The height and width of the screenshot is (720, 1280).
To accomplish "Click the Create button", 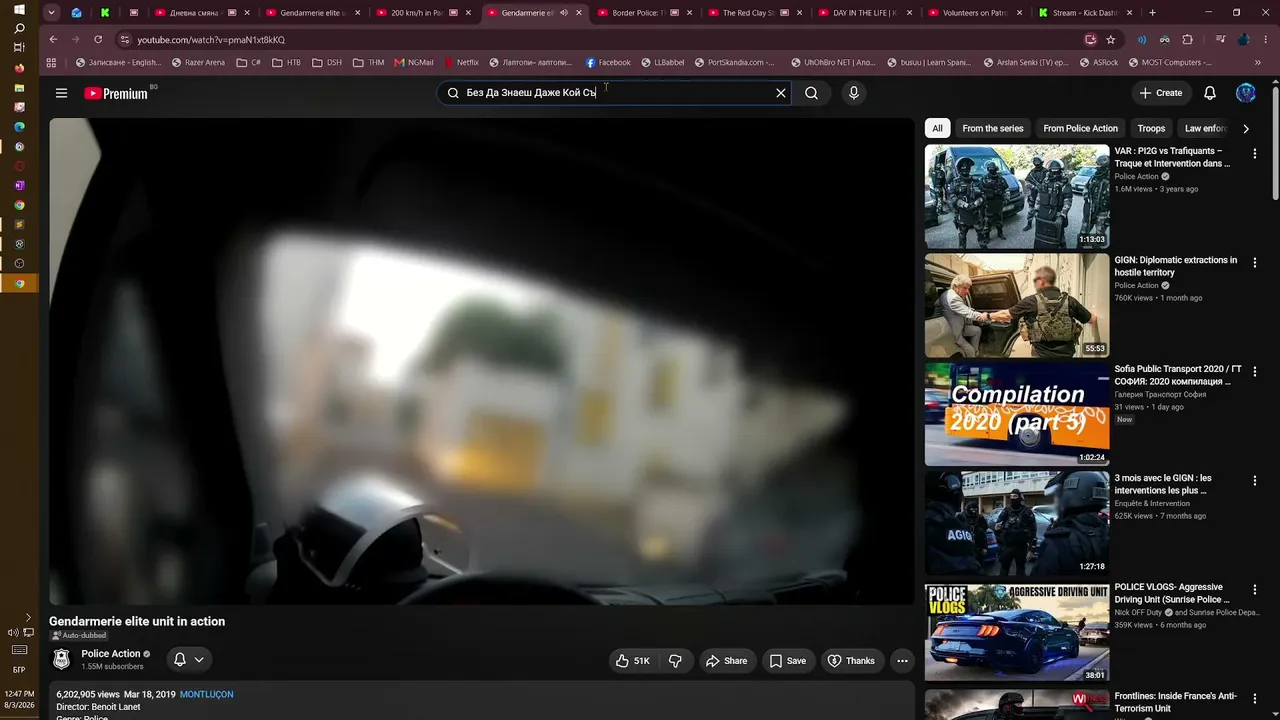I will click(x=1161, y=93).
